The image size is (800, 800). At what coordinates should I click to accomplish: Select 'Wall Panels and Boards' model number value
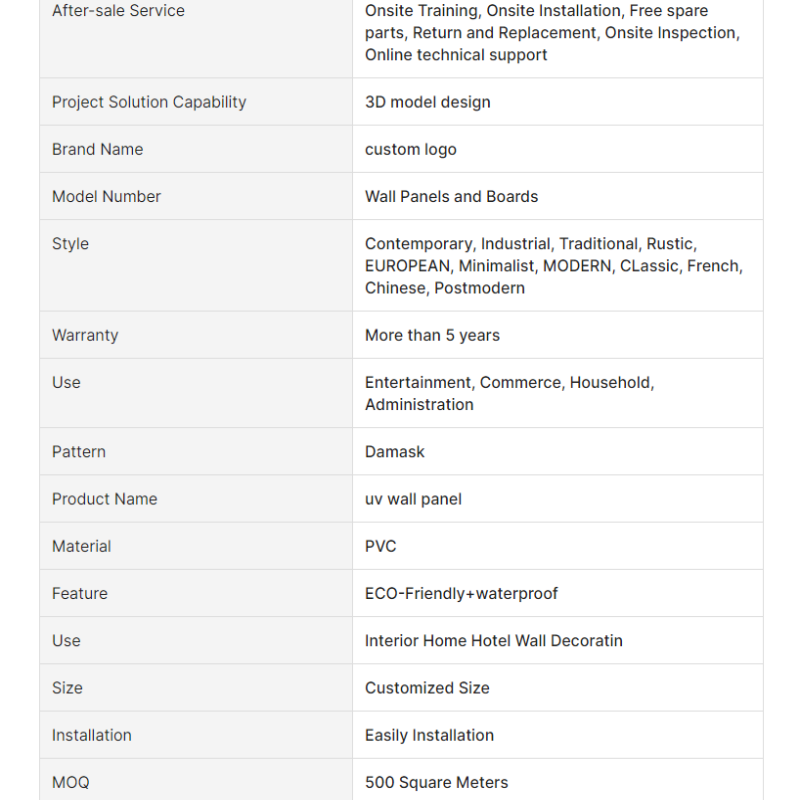pos(452,196)
